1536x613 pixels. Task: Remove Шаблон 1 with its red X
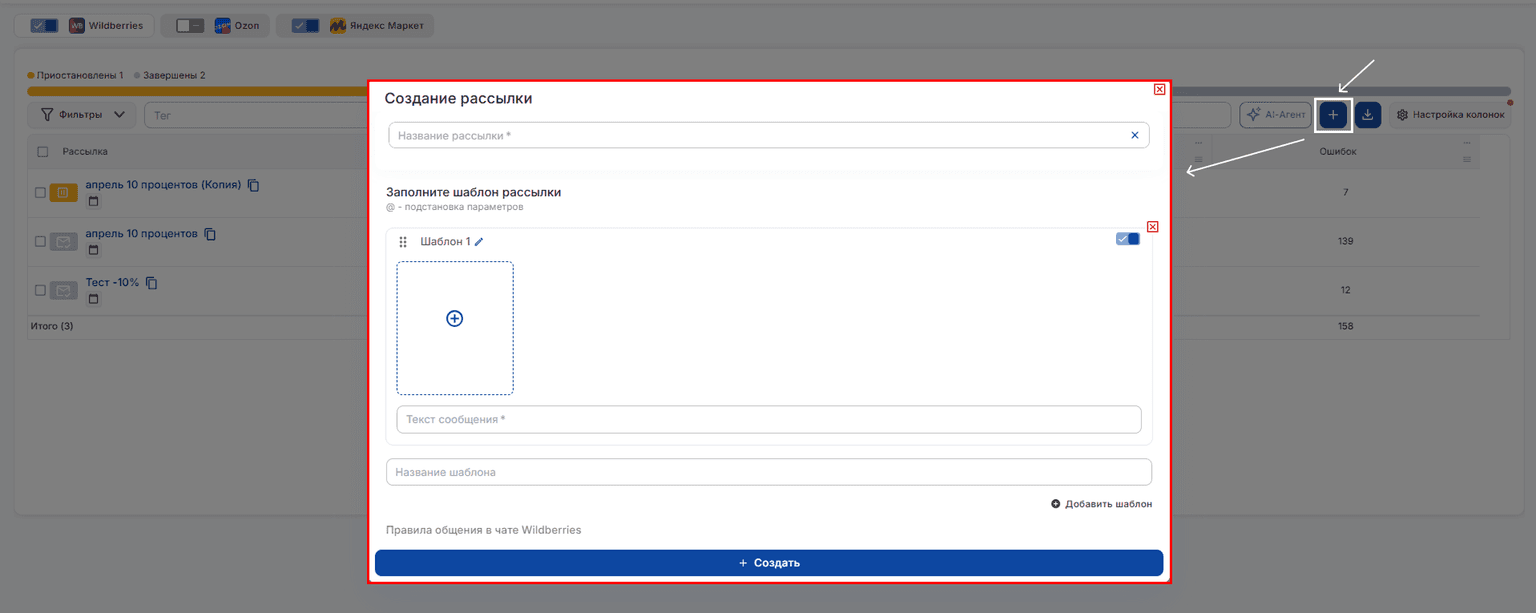click(x=1152, y=227)
